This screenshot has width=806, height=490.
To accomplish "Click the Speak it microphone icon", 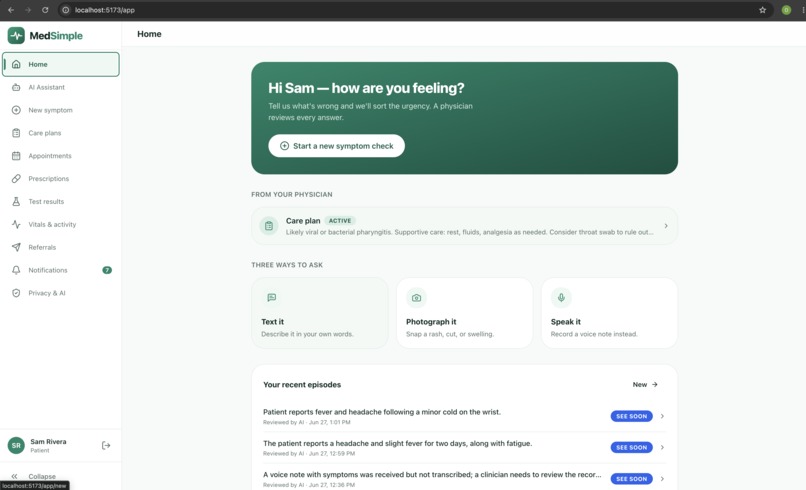I will point(561,298).
